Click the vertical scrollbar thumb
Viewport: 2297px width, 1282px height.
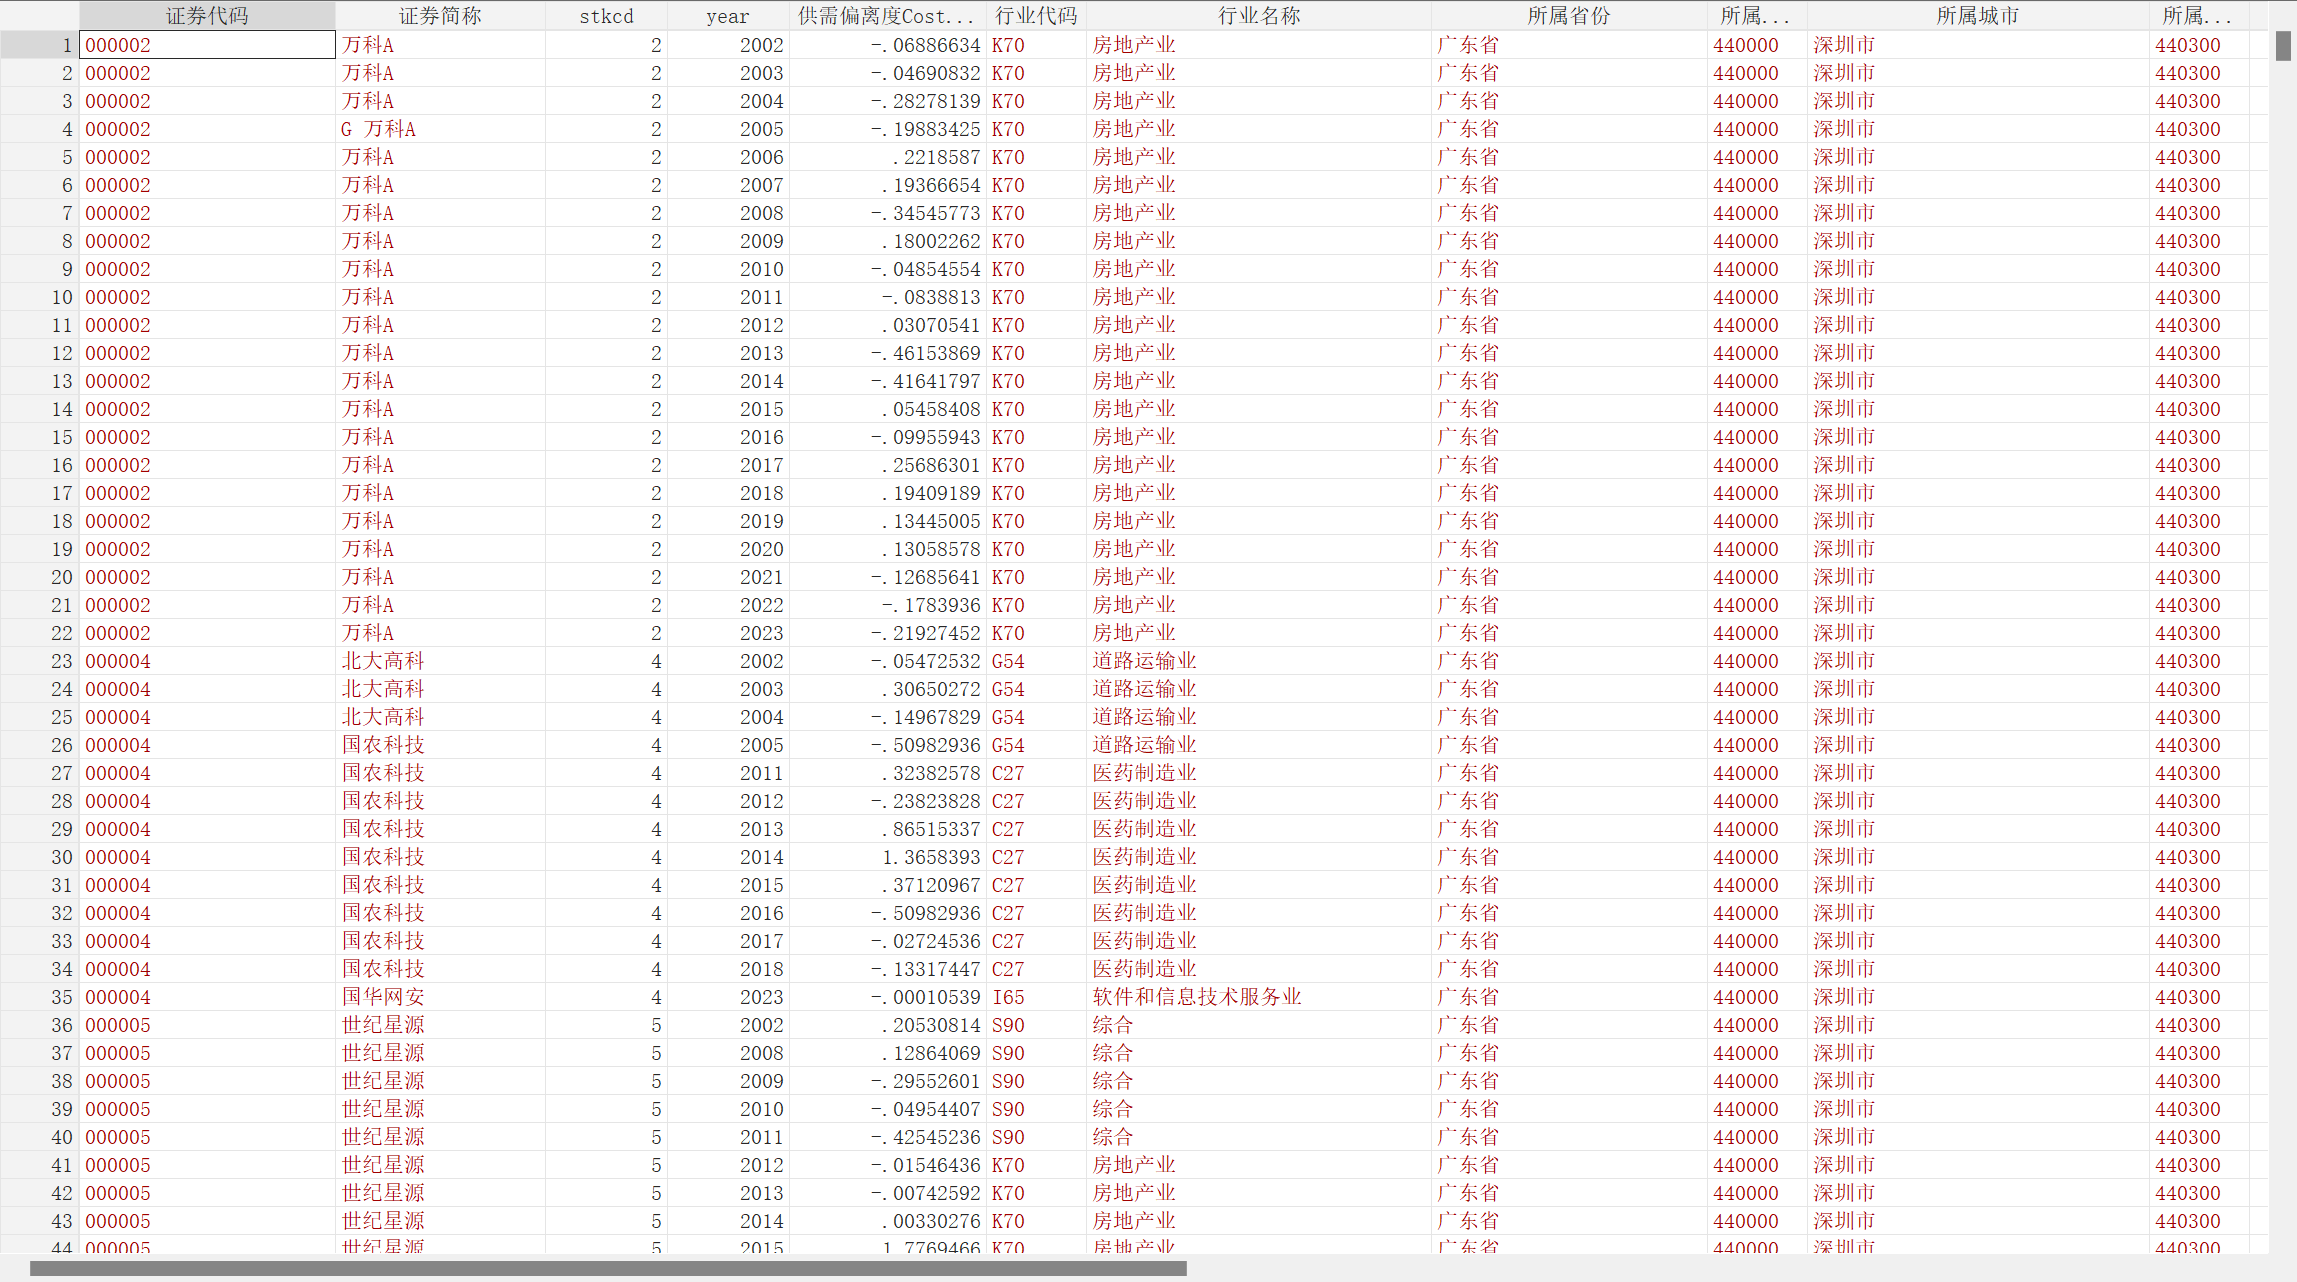click(2283, 46)
